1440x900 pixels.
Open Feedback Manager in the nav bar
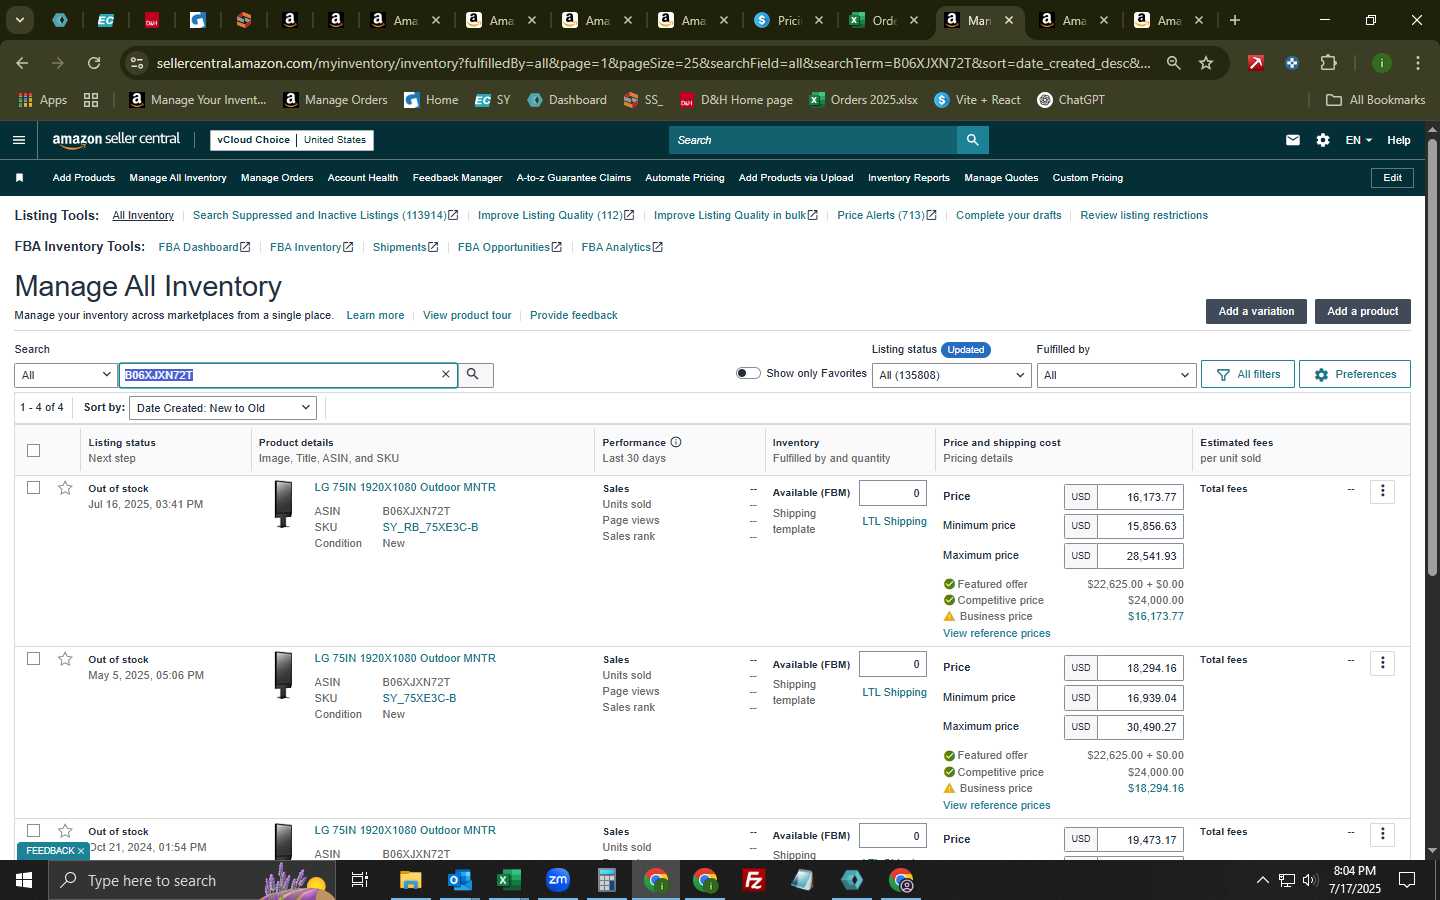[457, 178]
